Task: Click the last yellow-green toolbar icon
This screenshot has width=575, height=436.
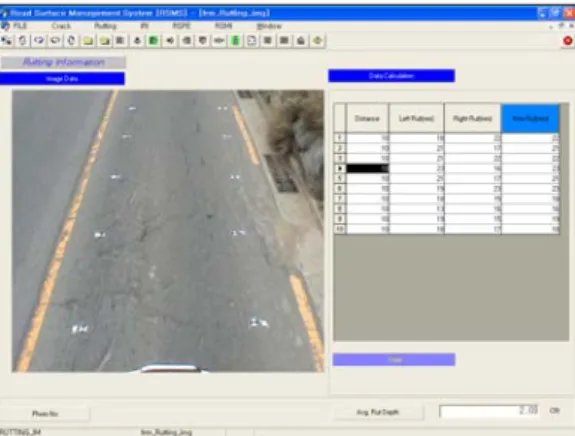Action: (317, 40)
